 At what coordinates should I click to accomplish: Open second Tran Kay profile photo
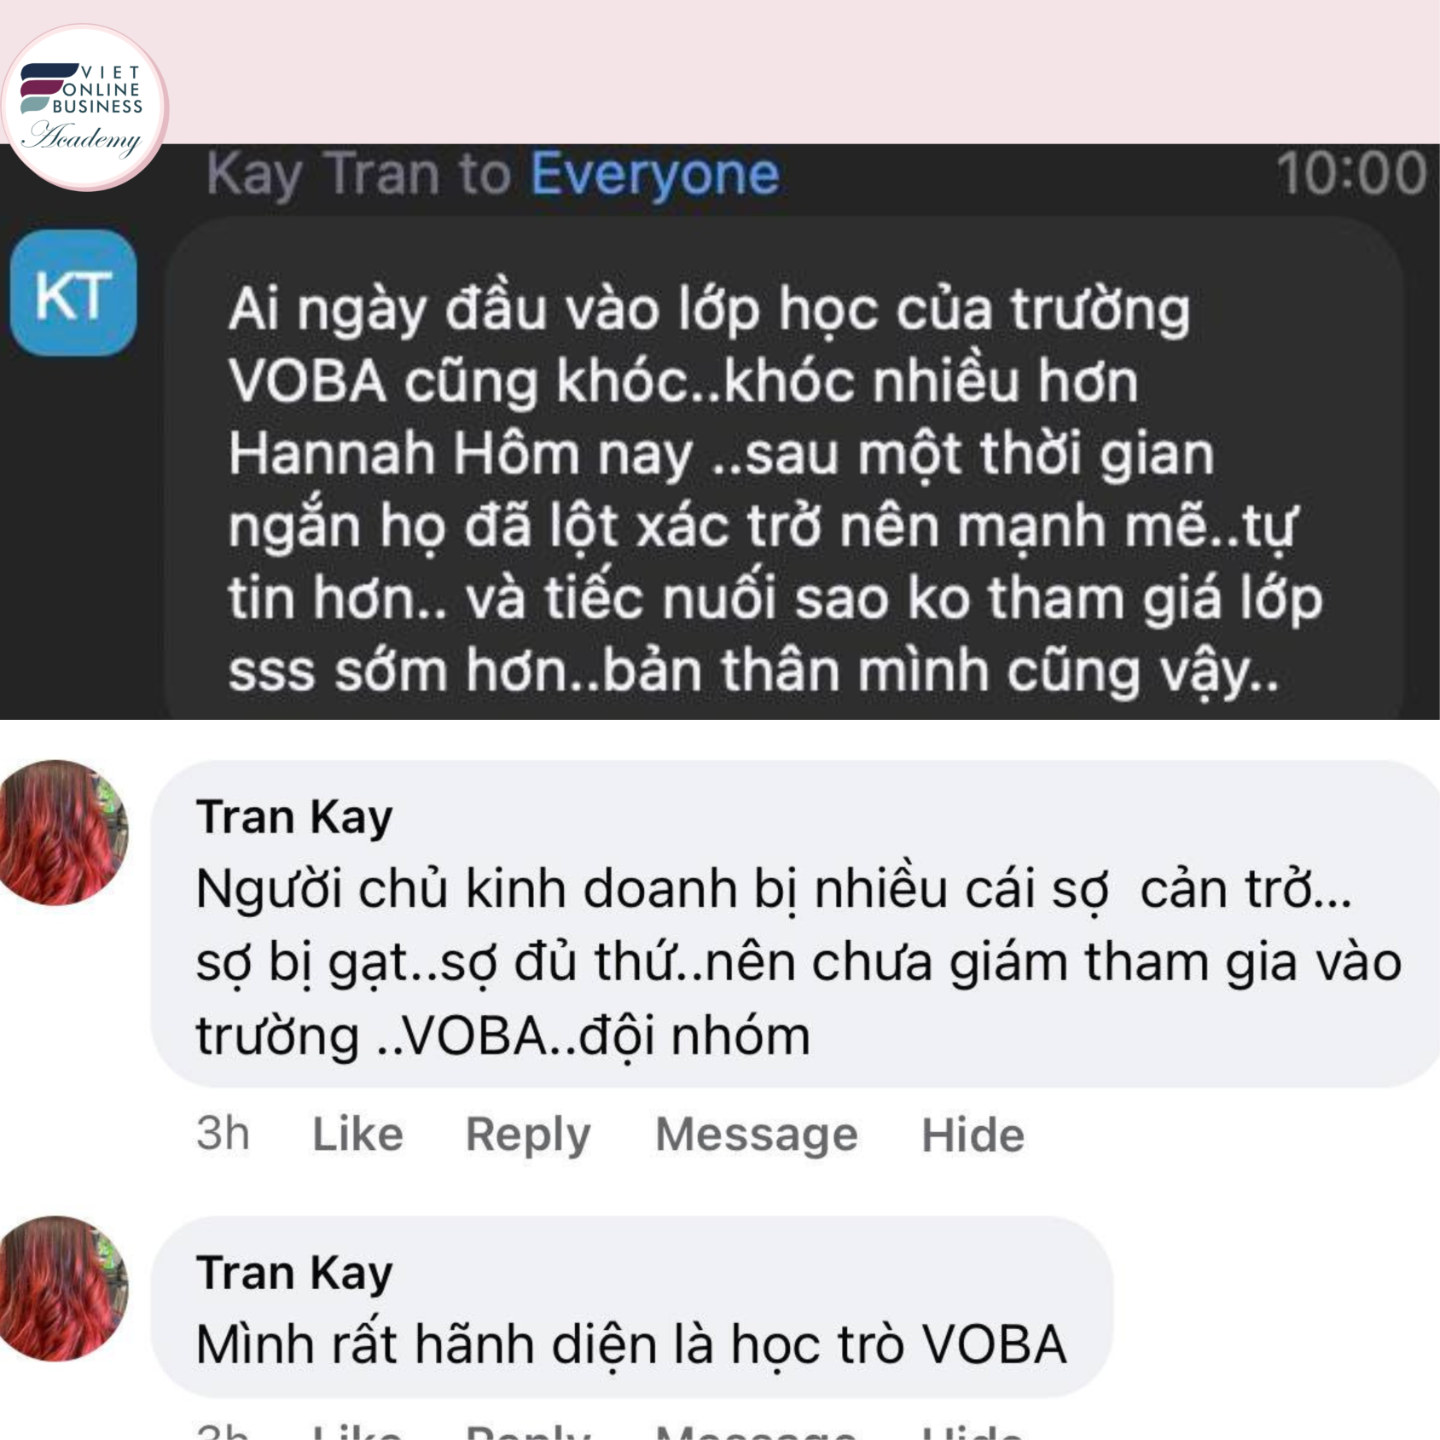(x=64, y=1289)
